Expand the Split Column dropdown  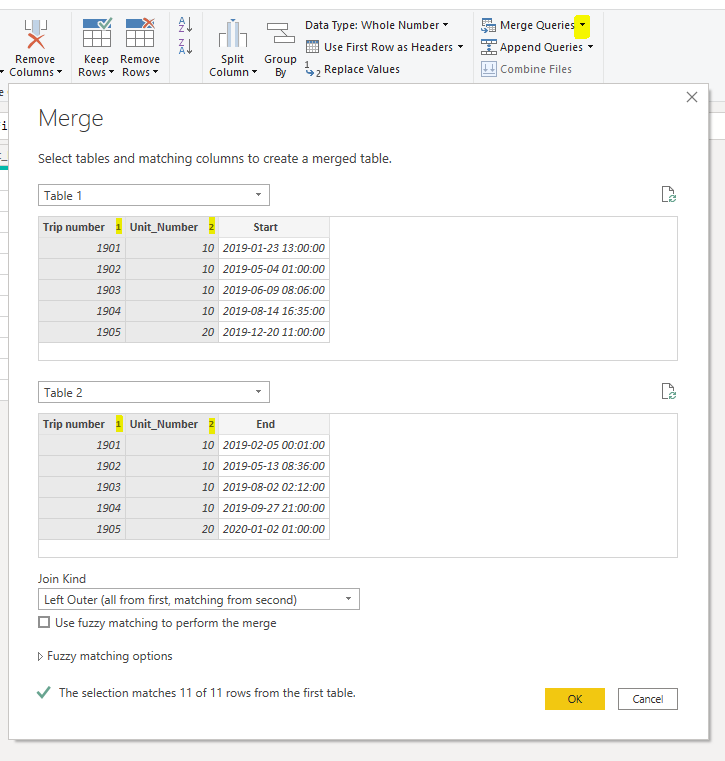[254, 72]
